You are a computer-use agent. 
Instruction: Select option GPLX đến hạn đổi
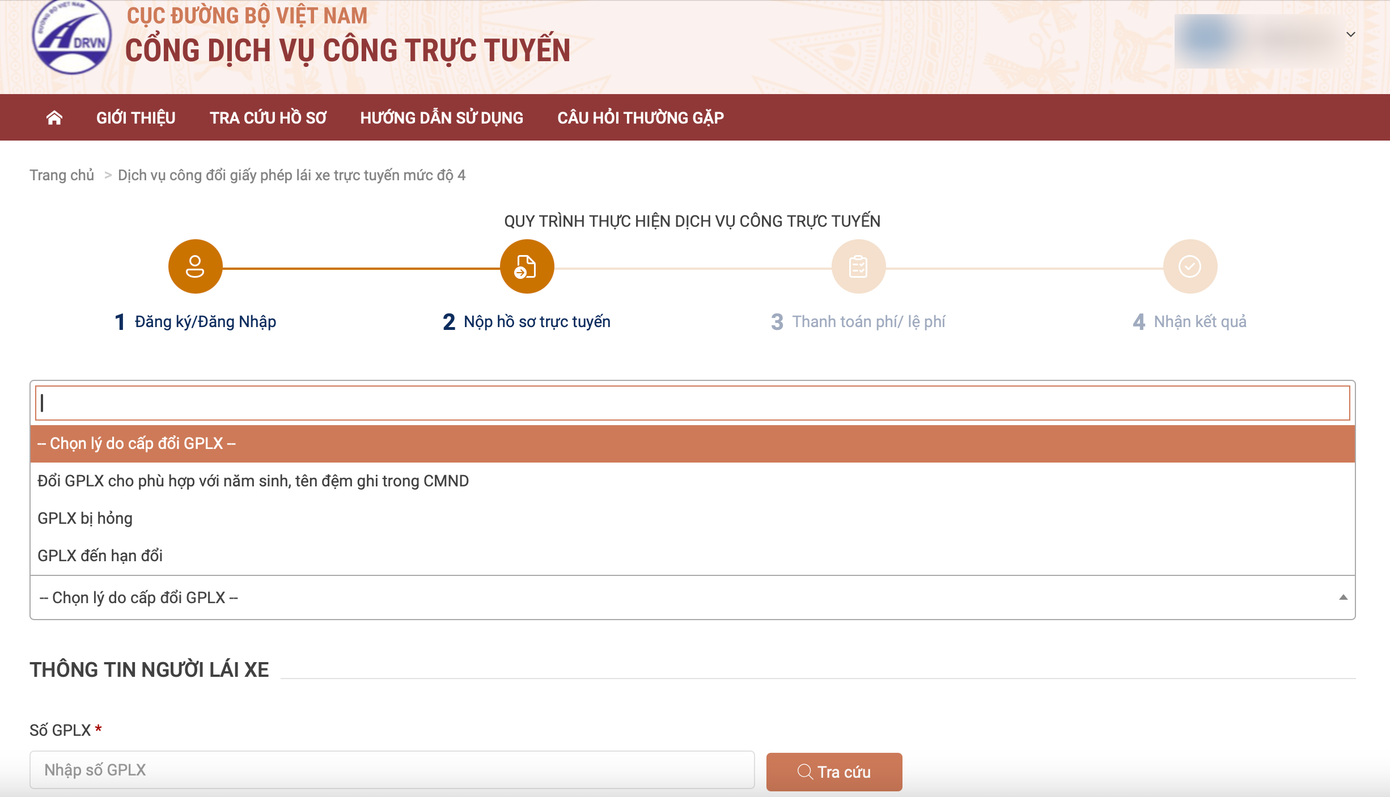(x=100, y=556)
